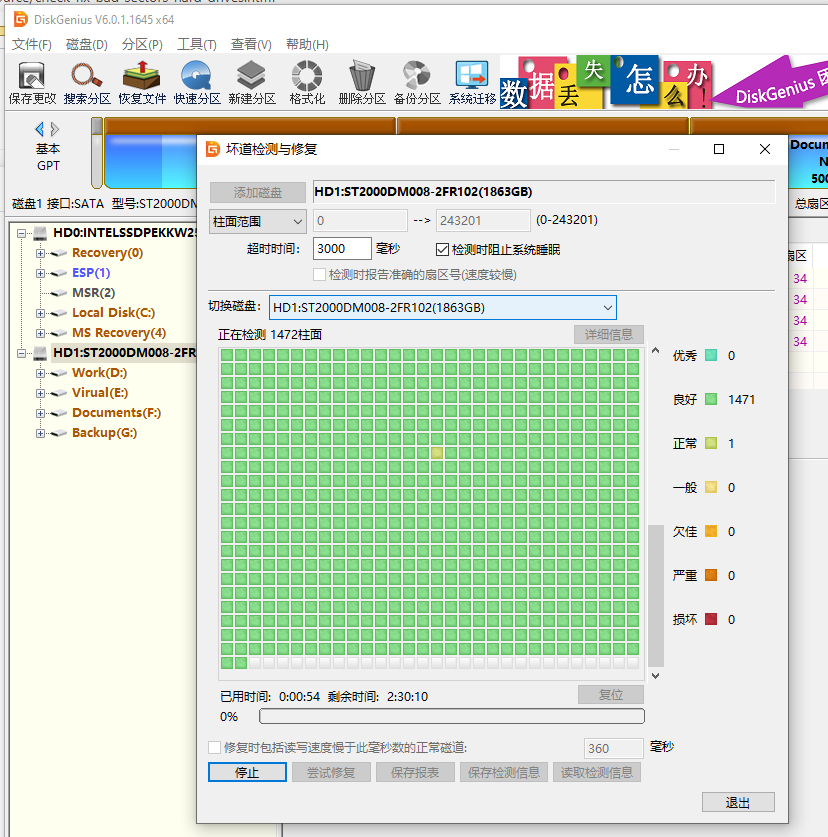Click the 保存报表 button
Screen dimensions: 828x837
coord(415,772)
